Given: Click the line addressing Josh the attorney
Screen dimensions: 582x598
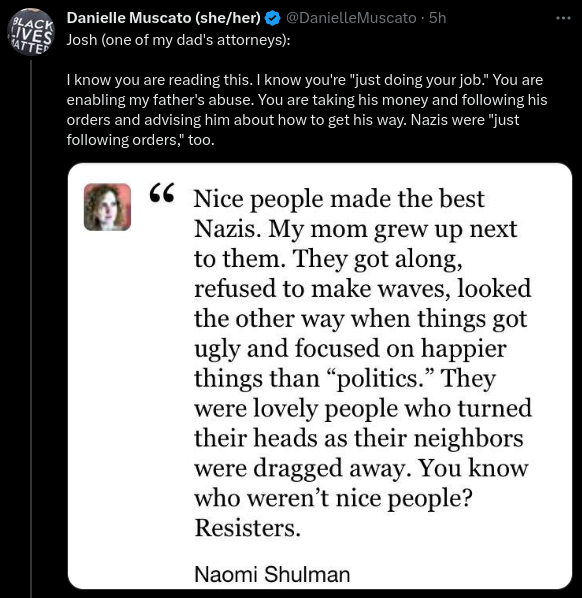Looking at the screenshot, I should [x=178, y=40].
